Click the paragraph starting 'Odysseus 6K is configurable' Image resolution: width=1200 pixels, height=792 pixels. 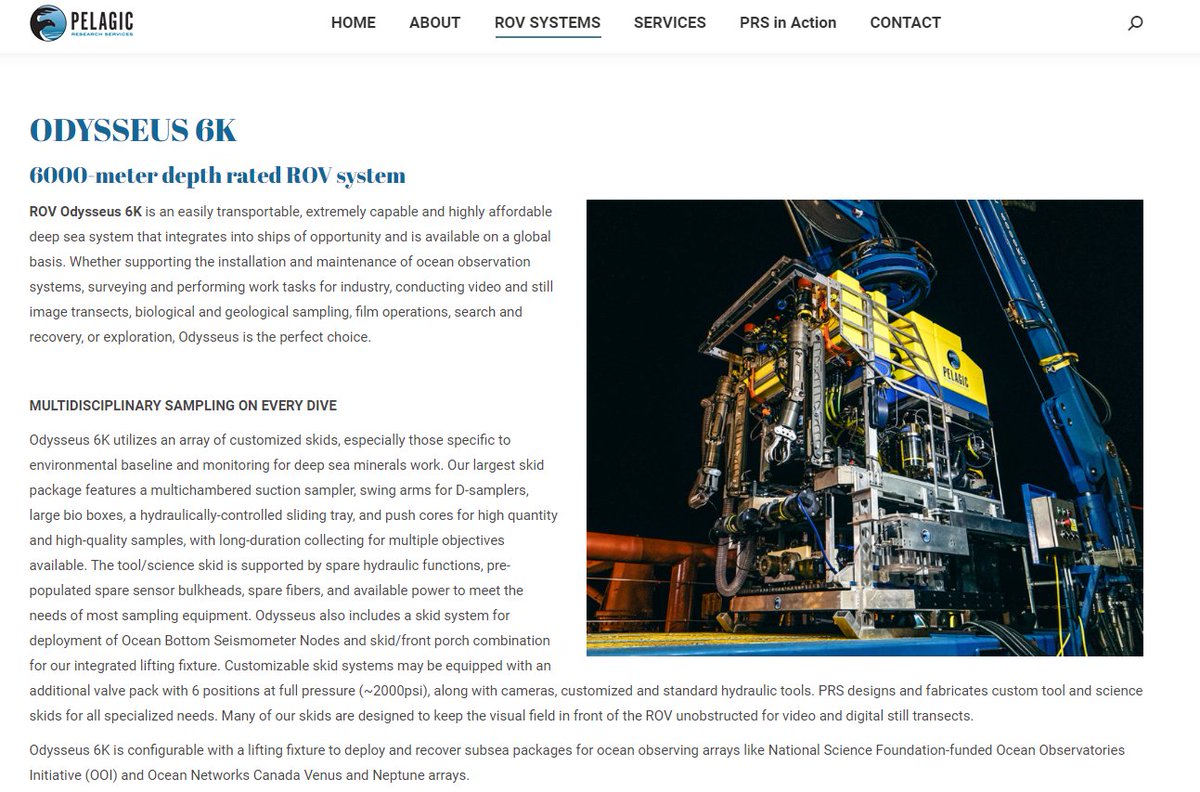tap(577, 762)
